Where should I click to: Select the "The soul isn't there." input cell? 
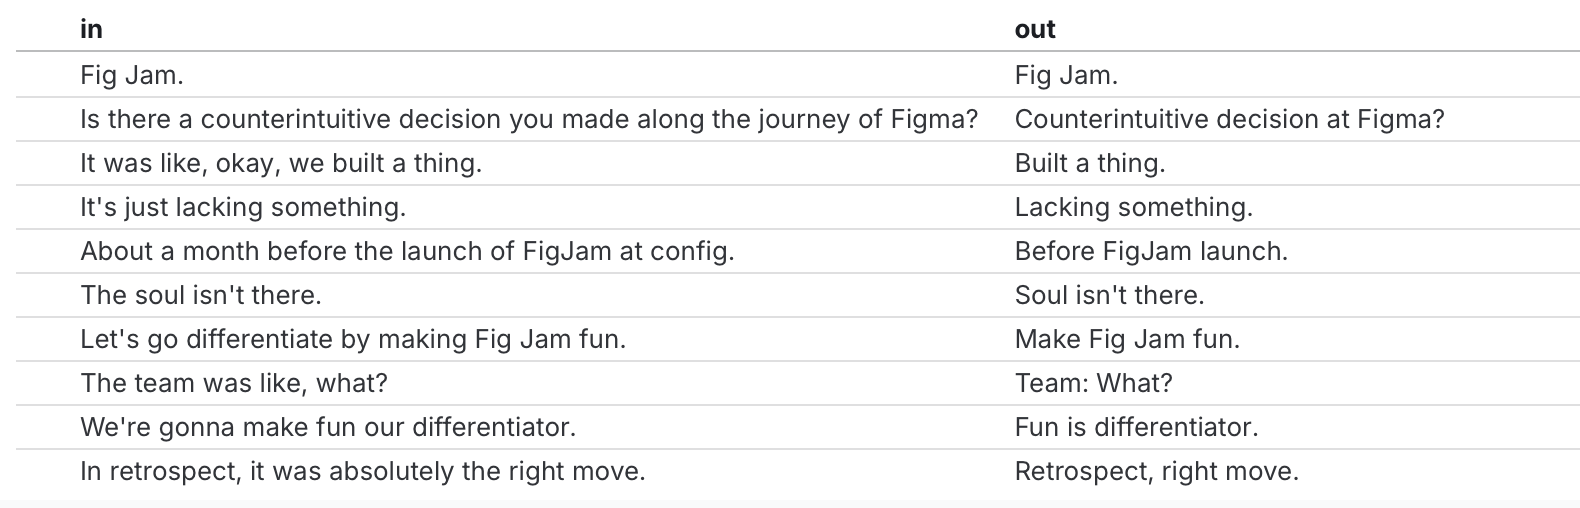click(201, 295)
